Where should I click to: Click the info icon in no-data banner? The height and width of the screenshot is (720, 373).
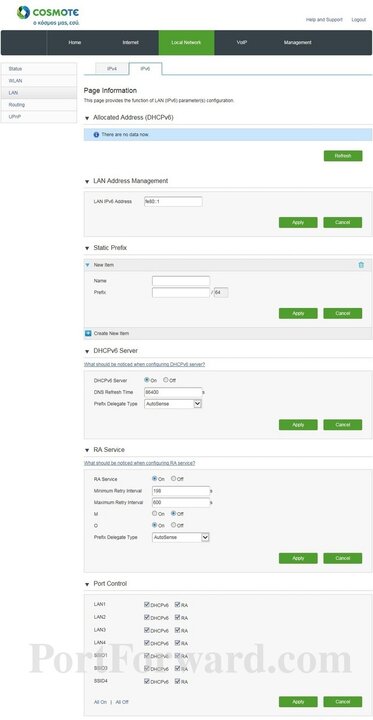point(96,135)
